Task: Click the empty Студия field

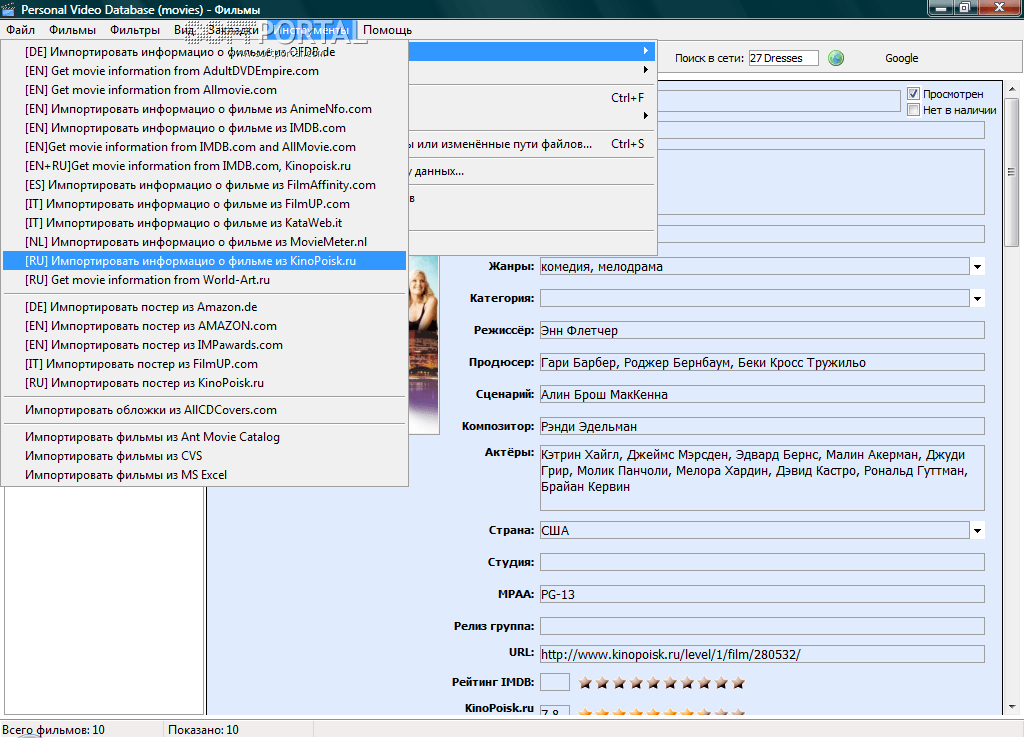Action: click(x=762, y=562)
